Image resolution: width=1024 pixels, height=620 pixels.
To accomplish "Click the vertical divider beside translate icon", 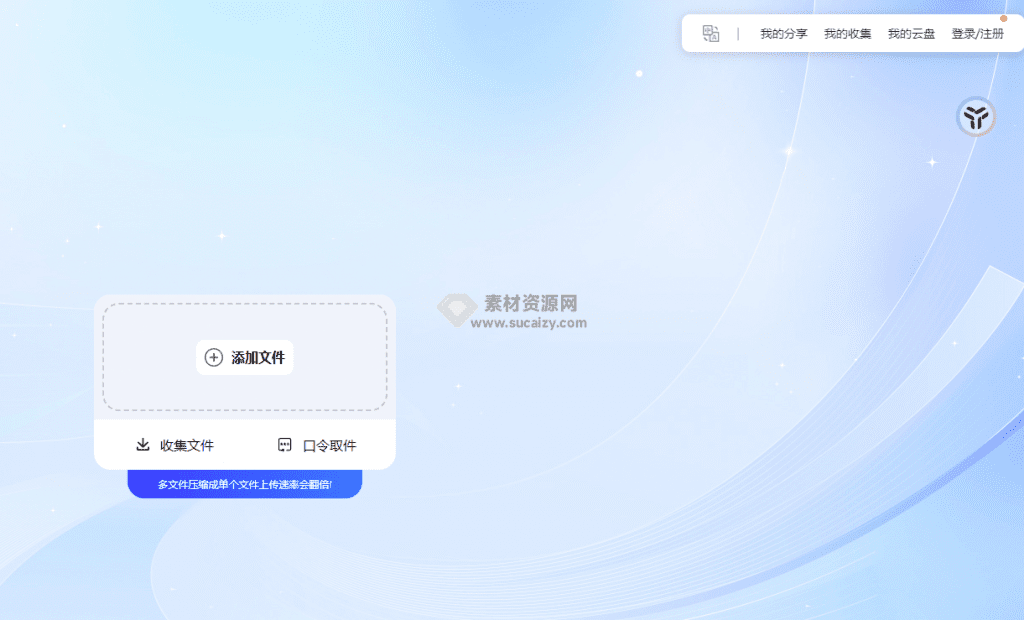I will [x=738, y=33].
